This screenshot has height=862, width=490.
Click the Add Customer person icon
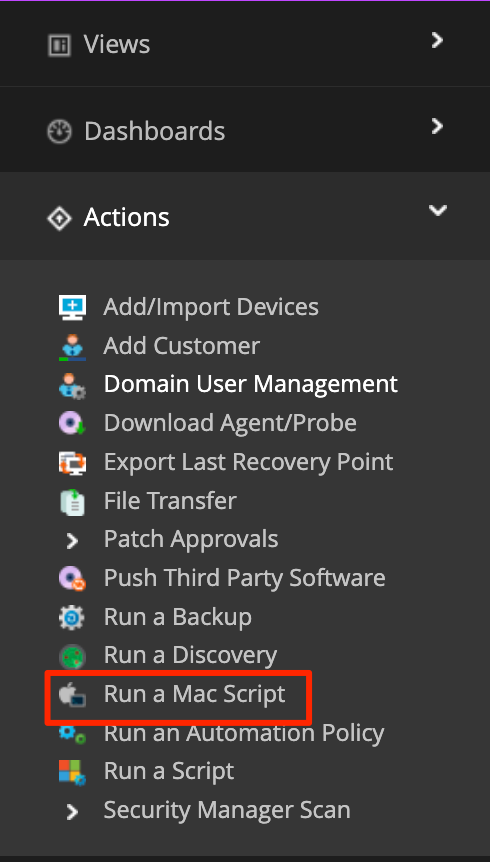pyautogui.click(x=72, y=346)
